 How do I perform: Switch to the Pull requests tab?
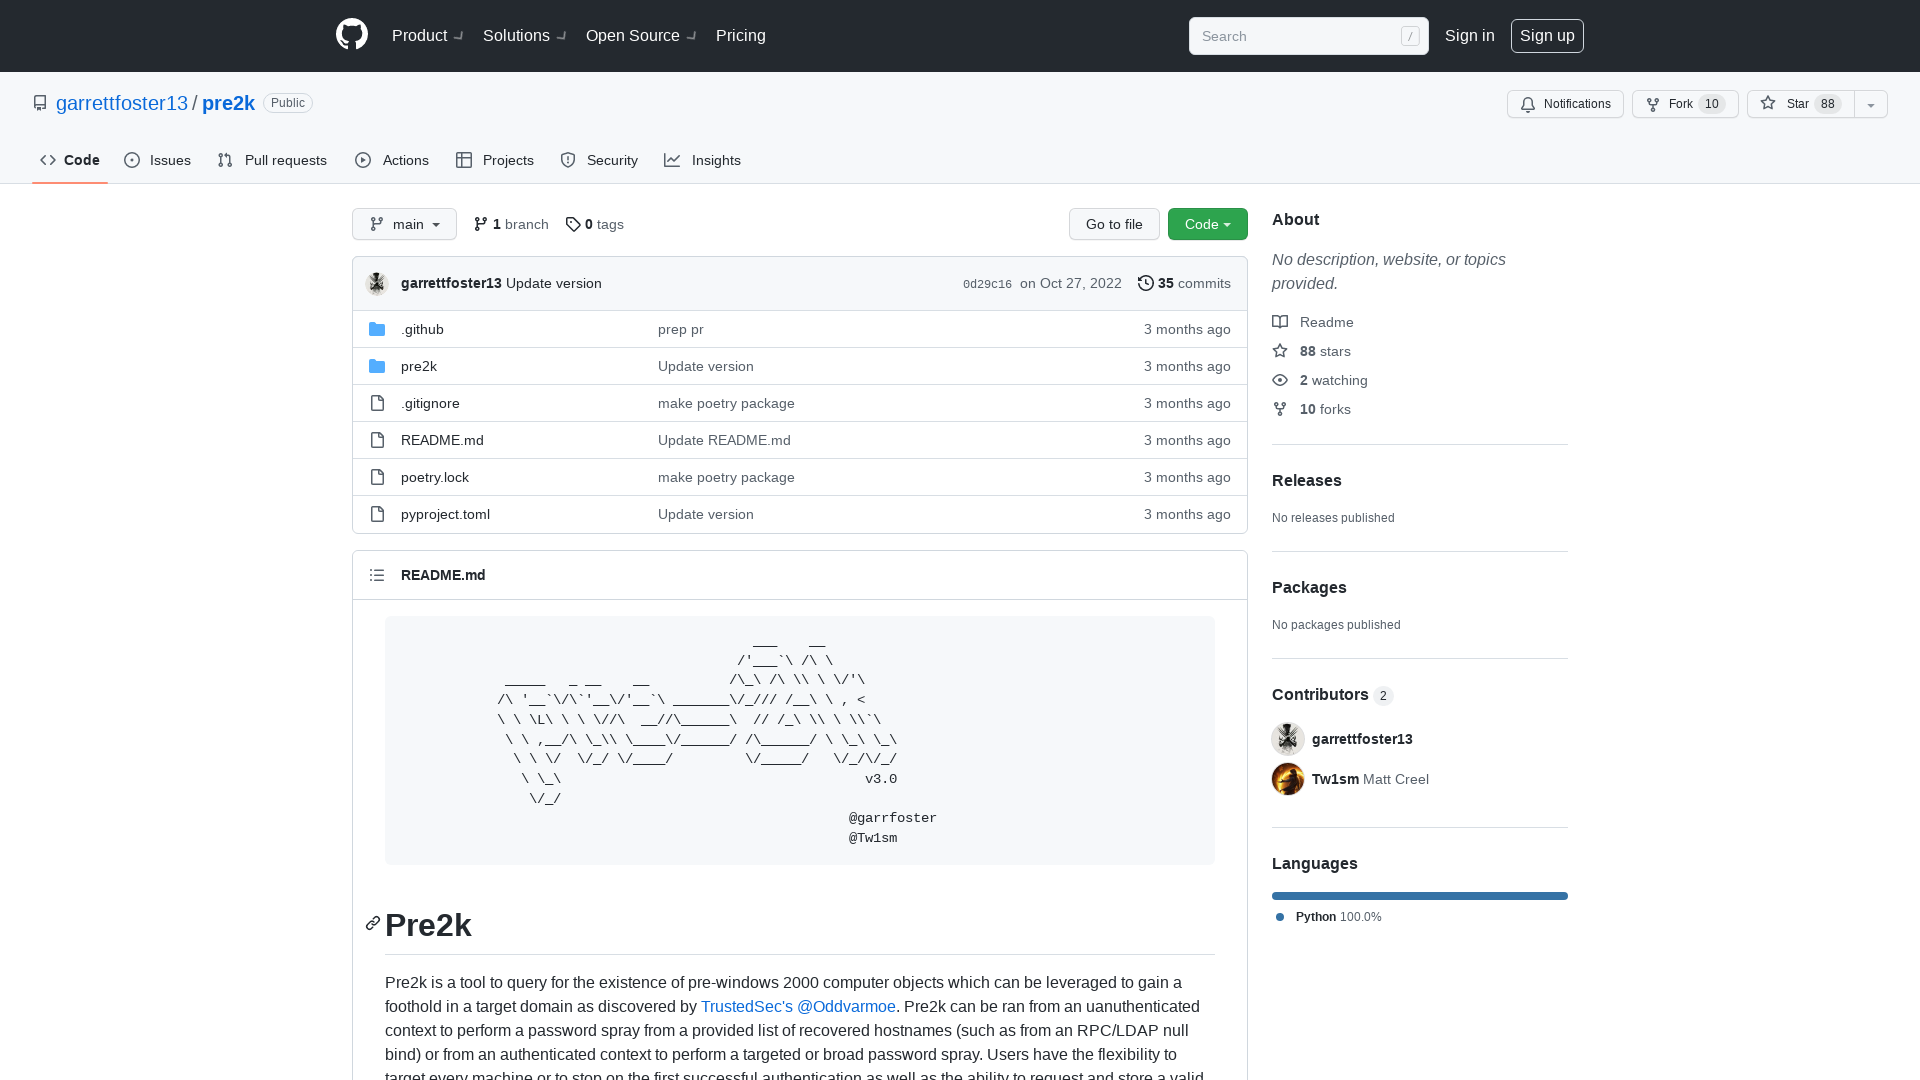point(272,160)
